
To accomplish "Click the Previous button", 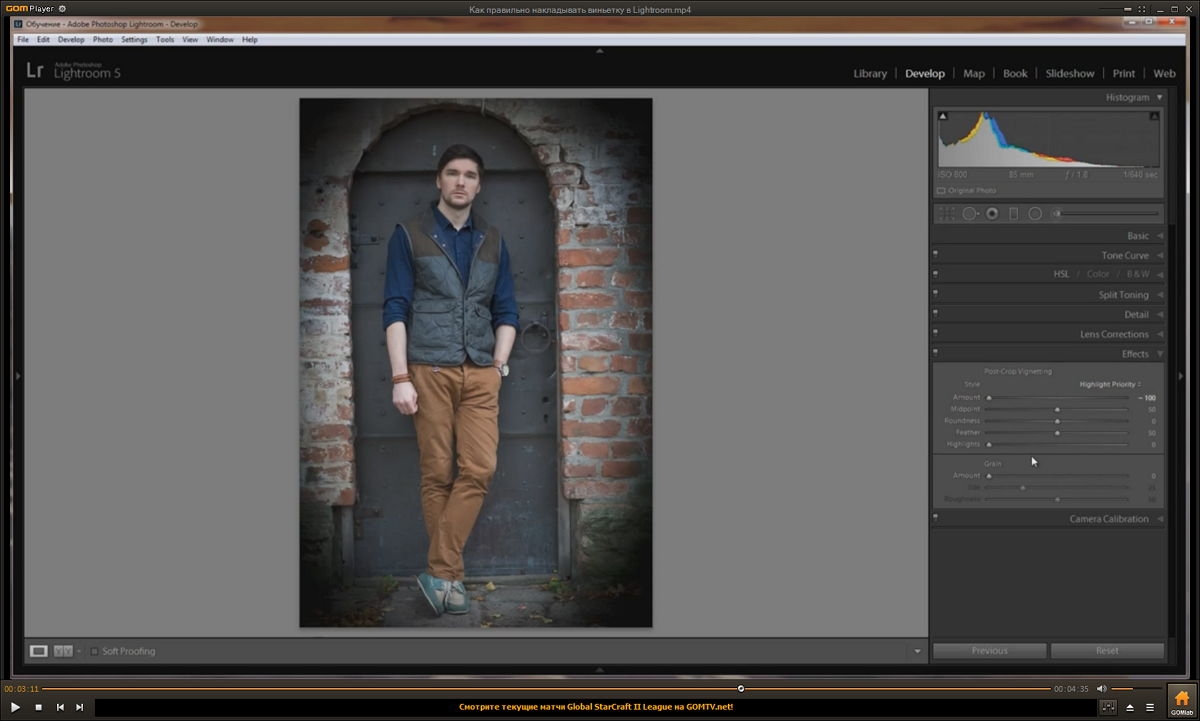I will tap(989, 651).
